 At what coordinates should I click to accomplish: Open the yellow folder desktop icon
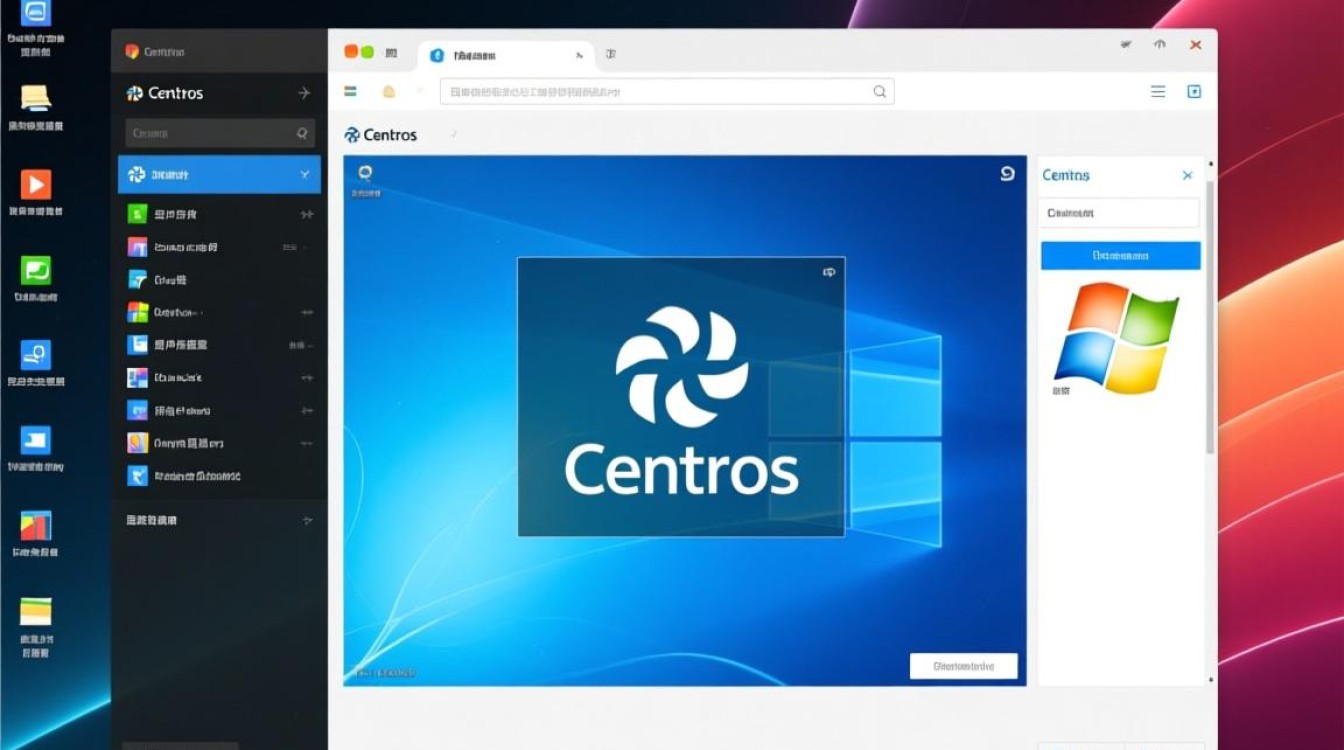35,98
